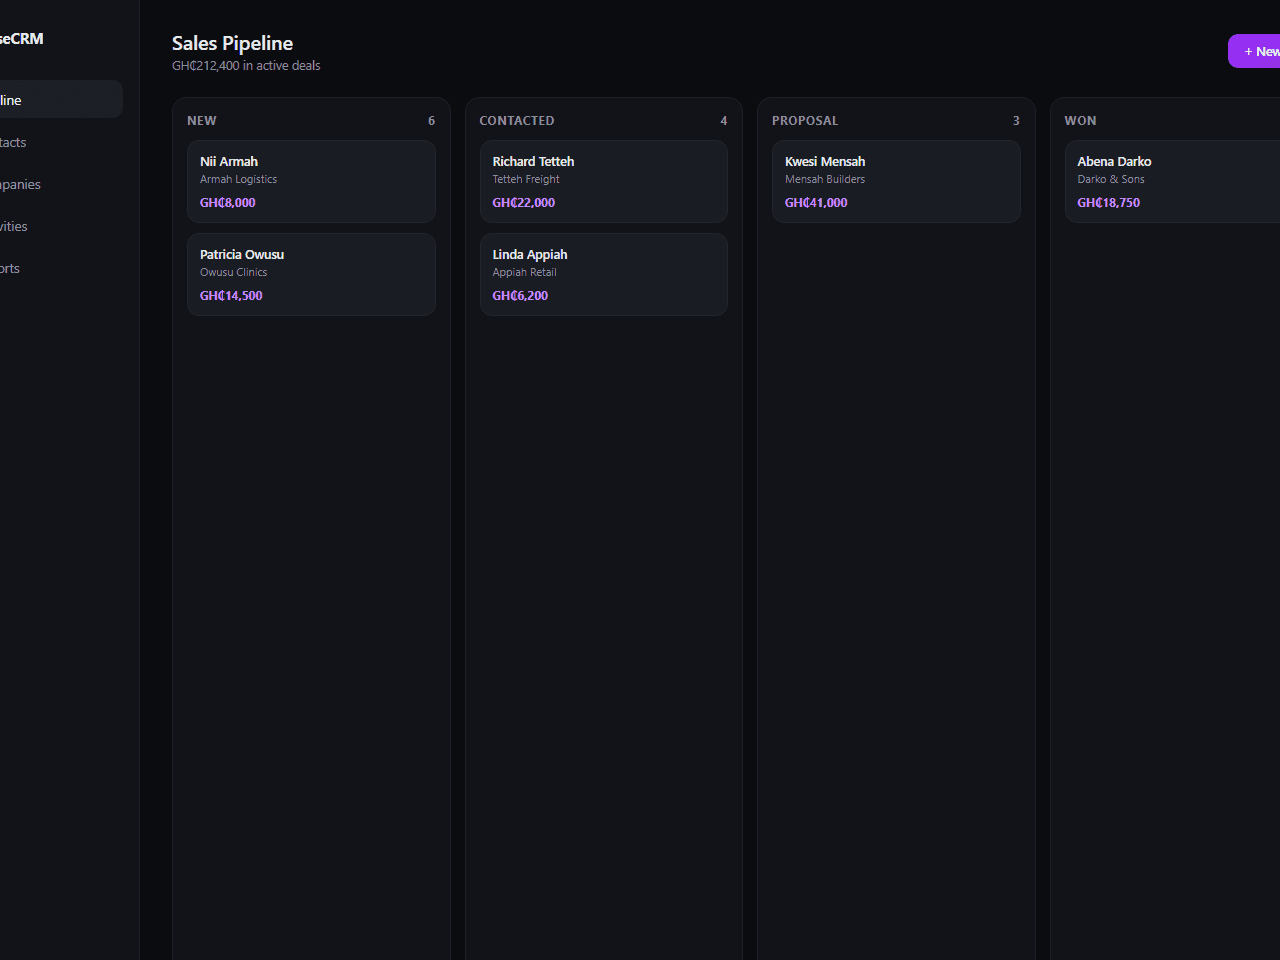Click the CRM logo text
Viewport: 1280px width, 960px height.
(22, 39)
